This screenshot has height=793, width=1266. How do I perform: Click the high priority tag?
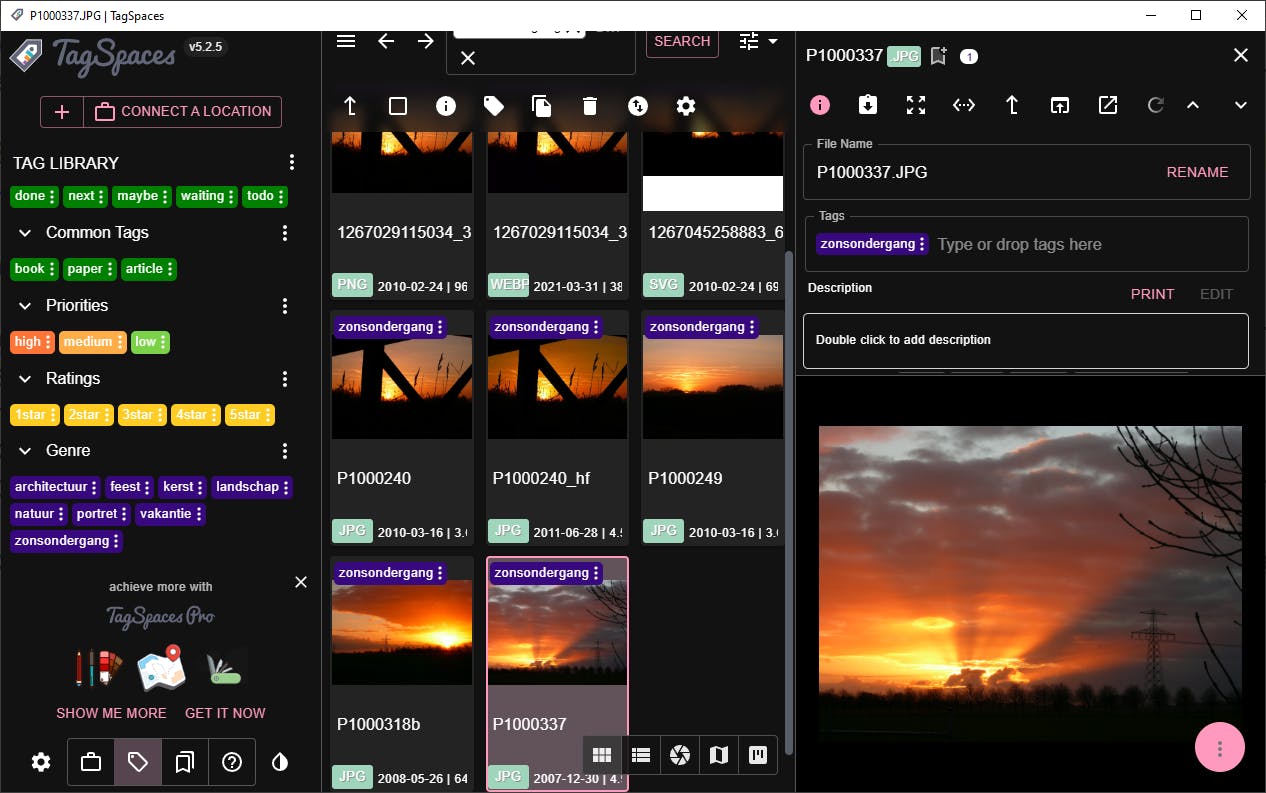click(x=33, y=342)
